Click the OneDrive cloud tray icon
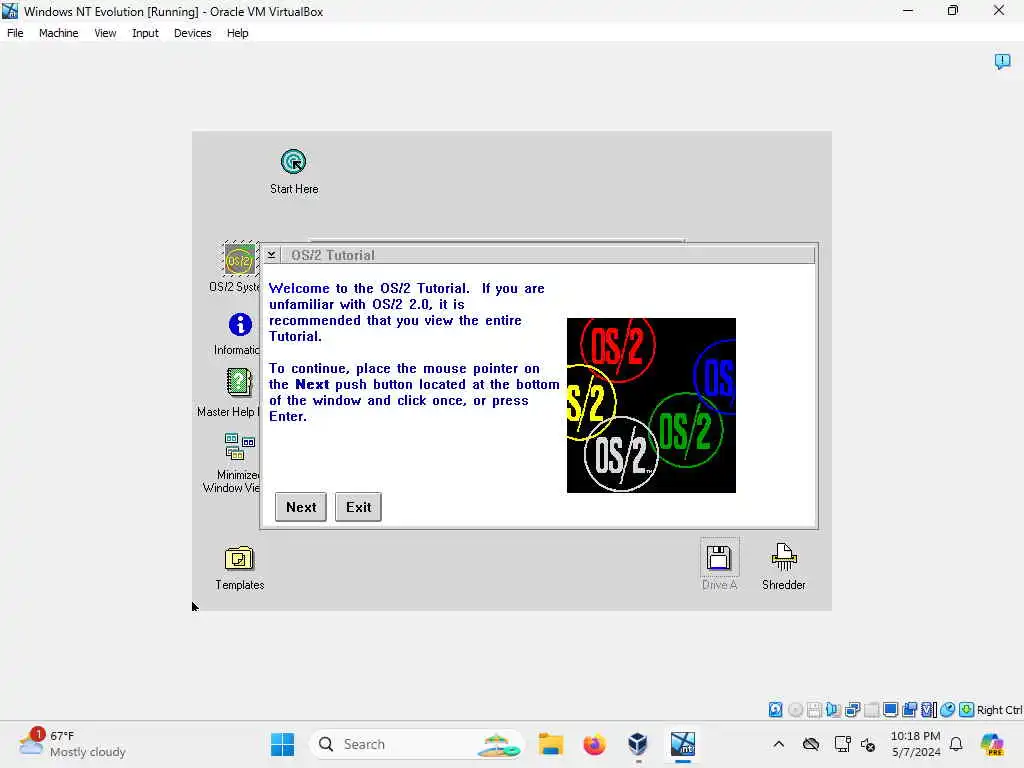This screenshot has height=768, width=1024. (811, 744)
